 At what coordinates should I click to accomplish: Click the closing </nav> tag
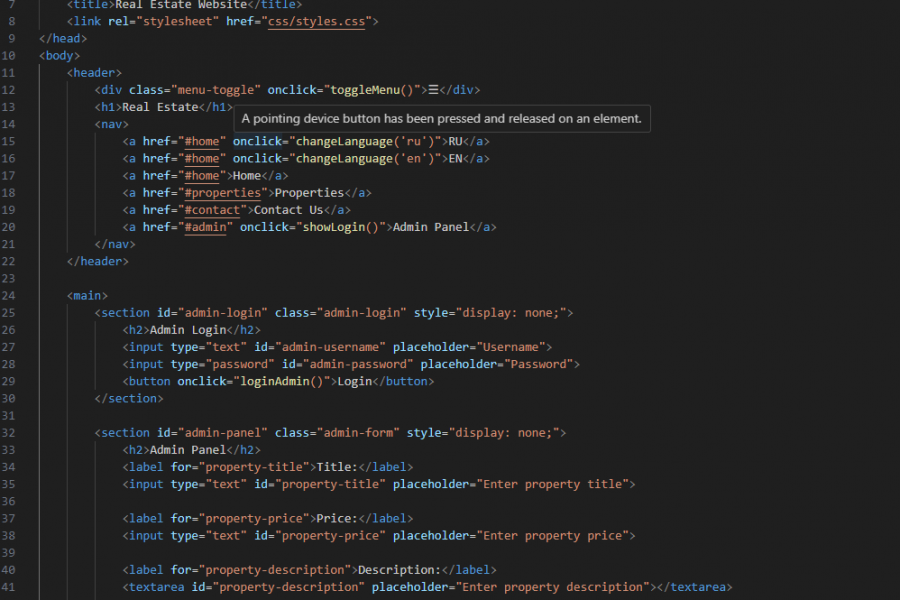pos(115,244)
